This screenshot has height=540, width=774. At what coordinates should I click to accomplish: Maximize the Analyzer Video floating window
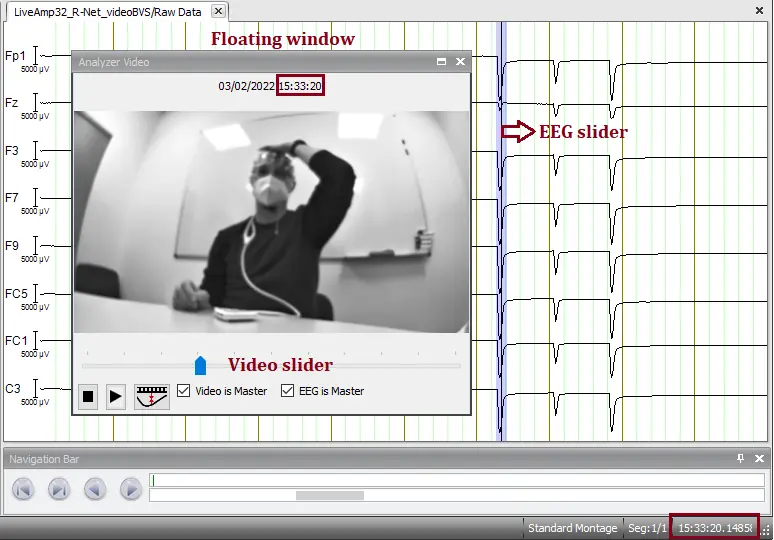pos(442,62)
